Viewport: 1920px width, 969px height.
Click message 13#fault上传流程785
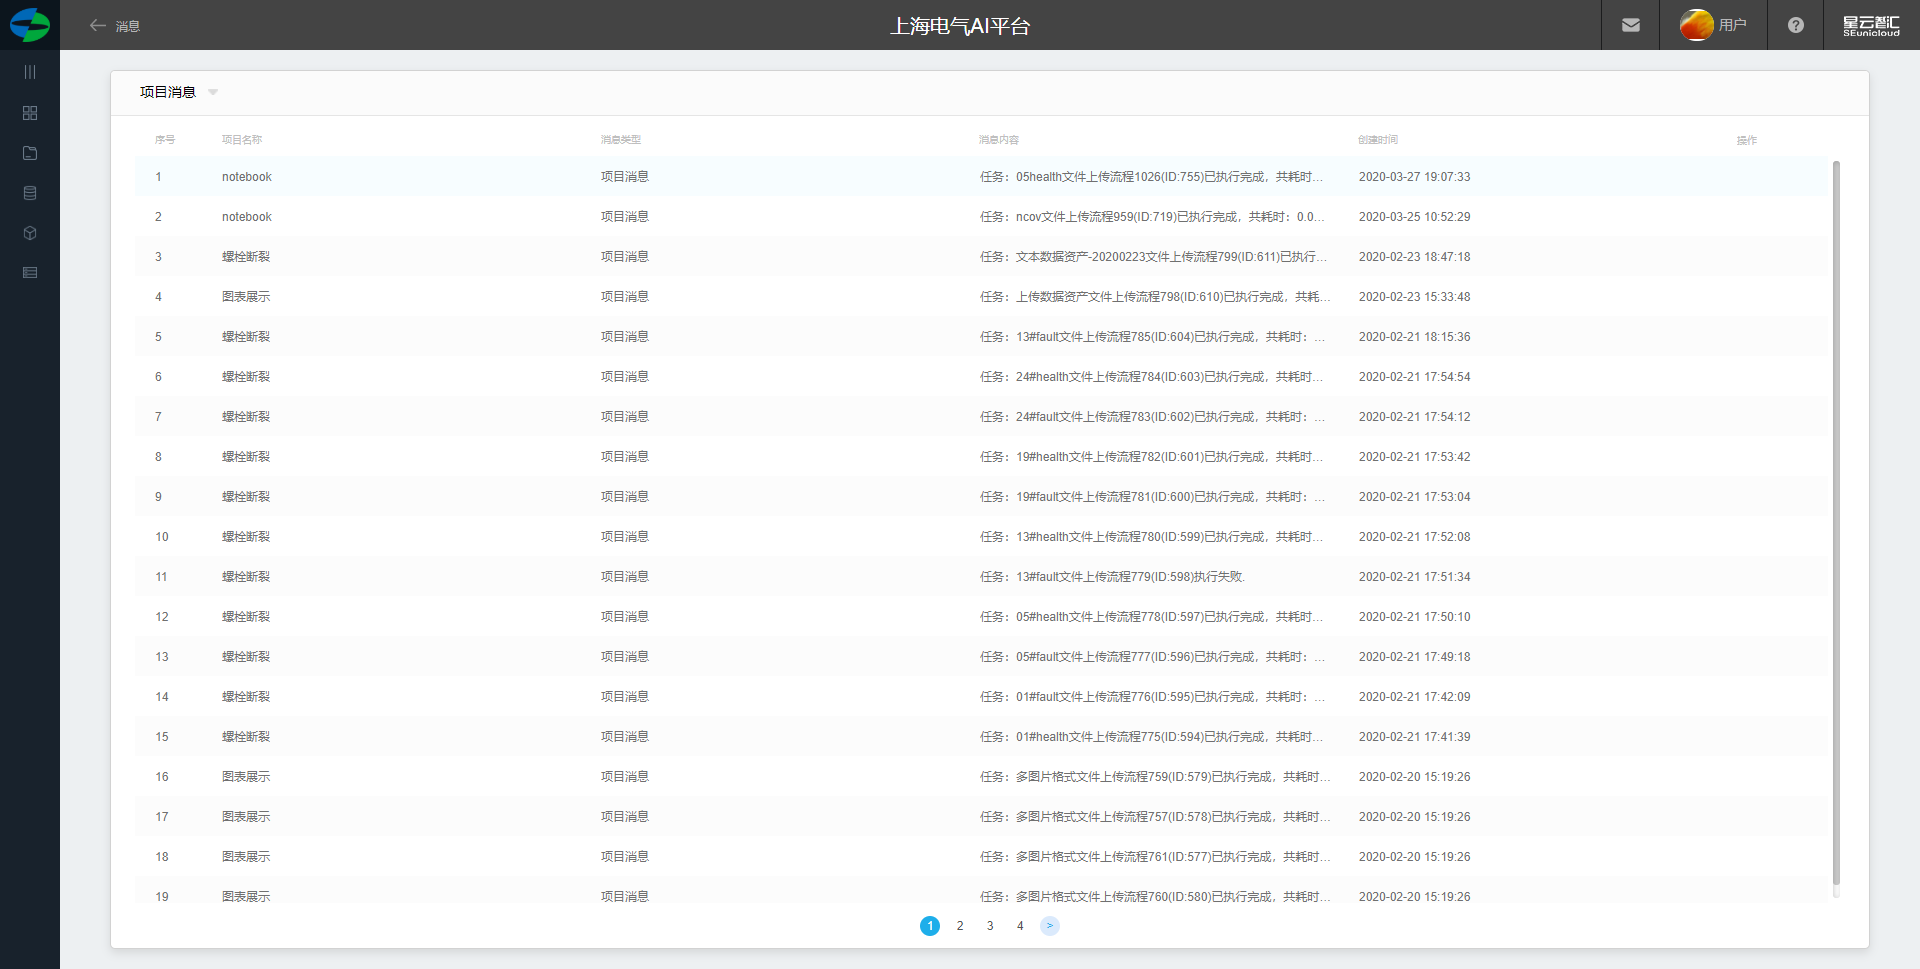(x=1153, y=337)
